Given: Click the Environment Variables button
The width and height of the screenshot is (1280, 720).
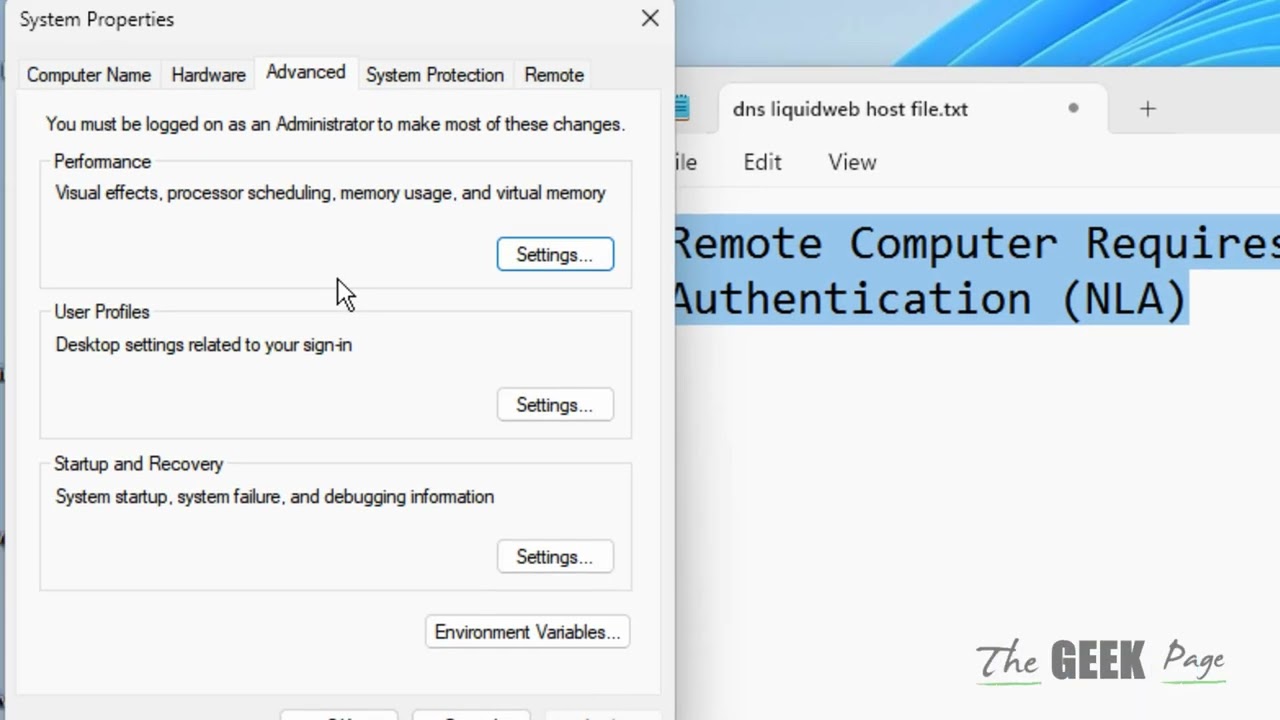Looking at the screenshot, I should tap(527, 632).
